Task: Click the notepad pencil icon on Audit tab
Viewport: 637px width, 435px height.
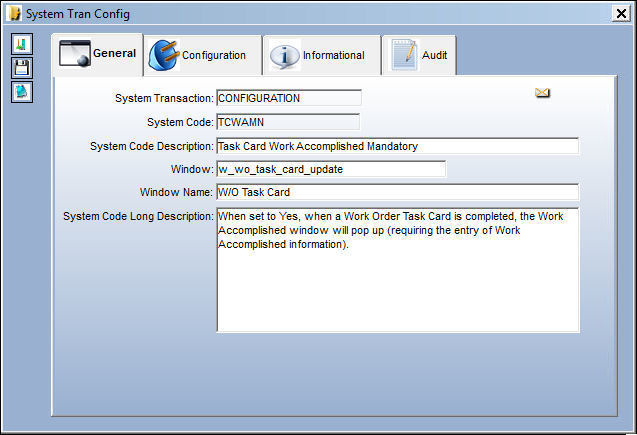Action: [x=405, y=55]
